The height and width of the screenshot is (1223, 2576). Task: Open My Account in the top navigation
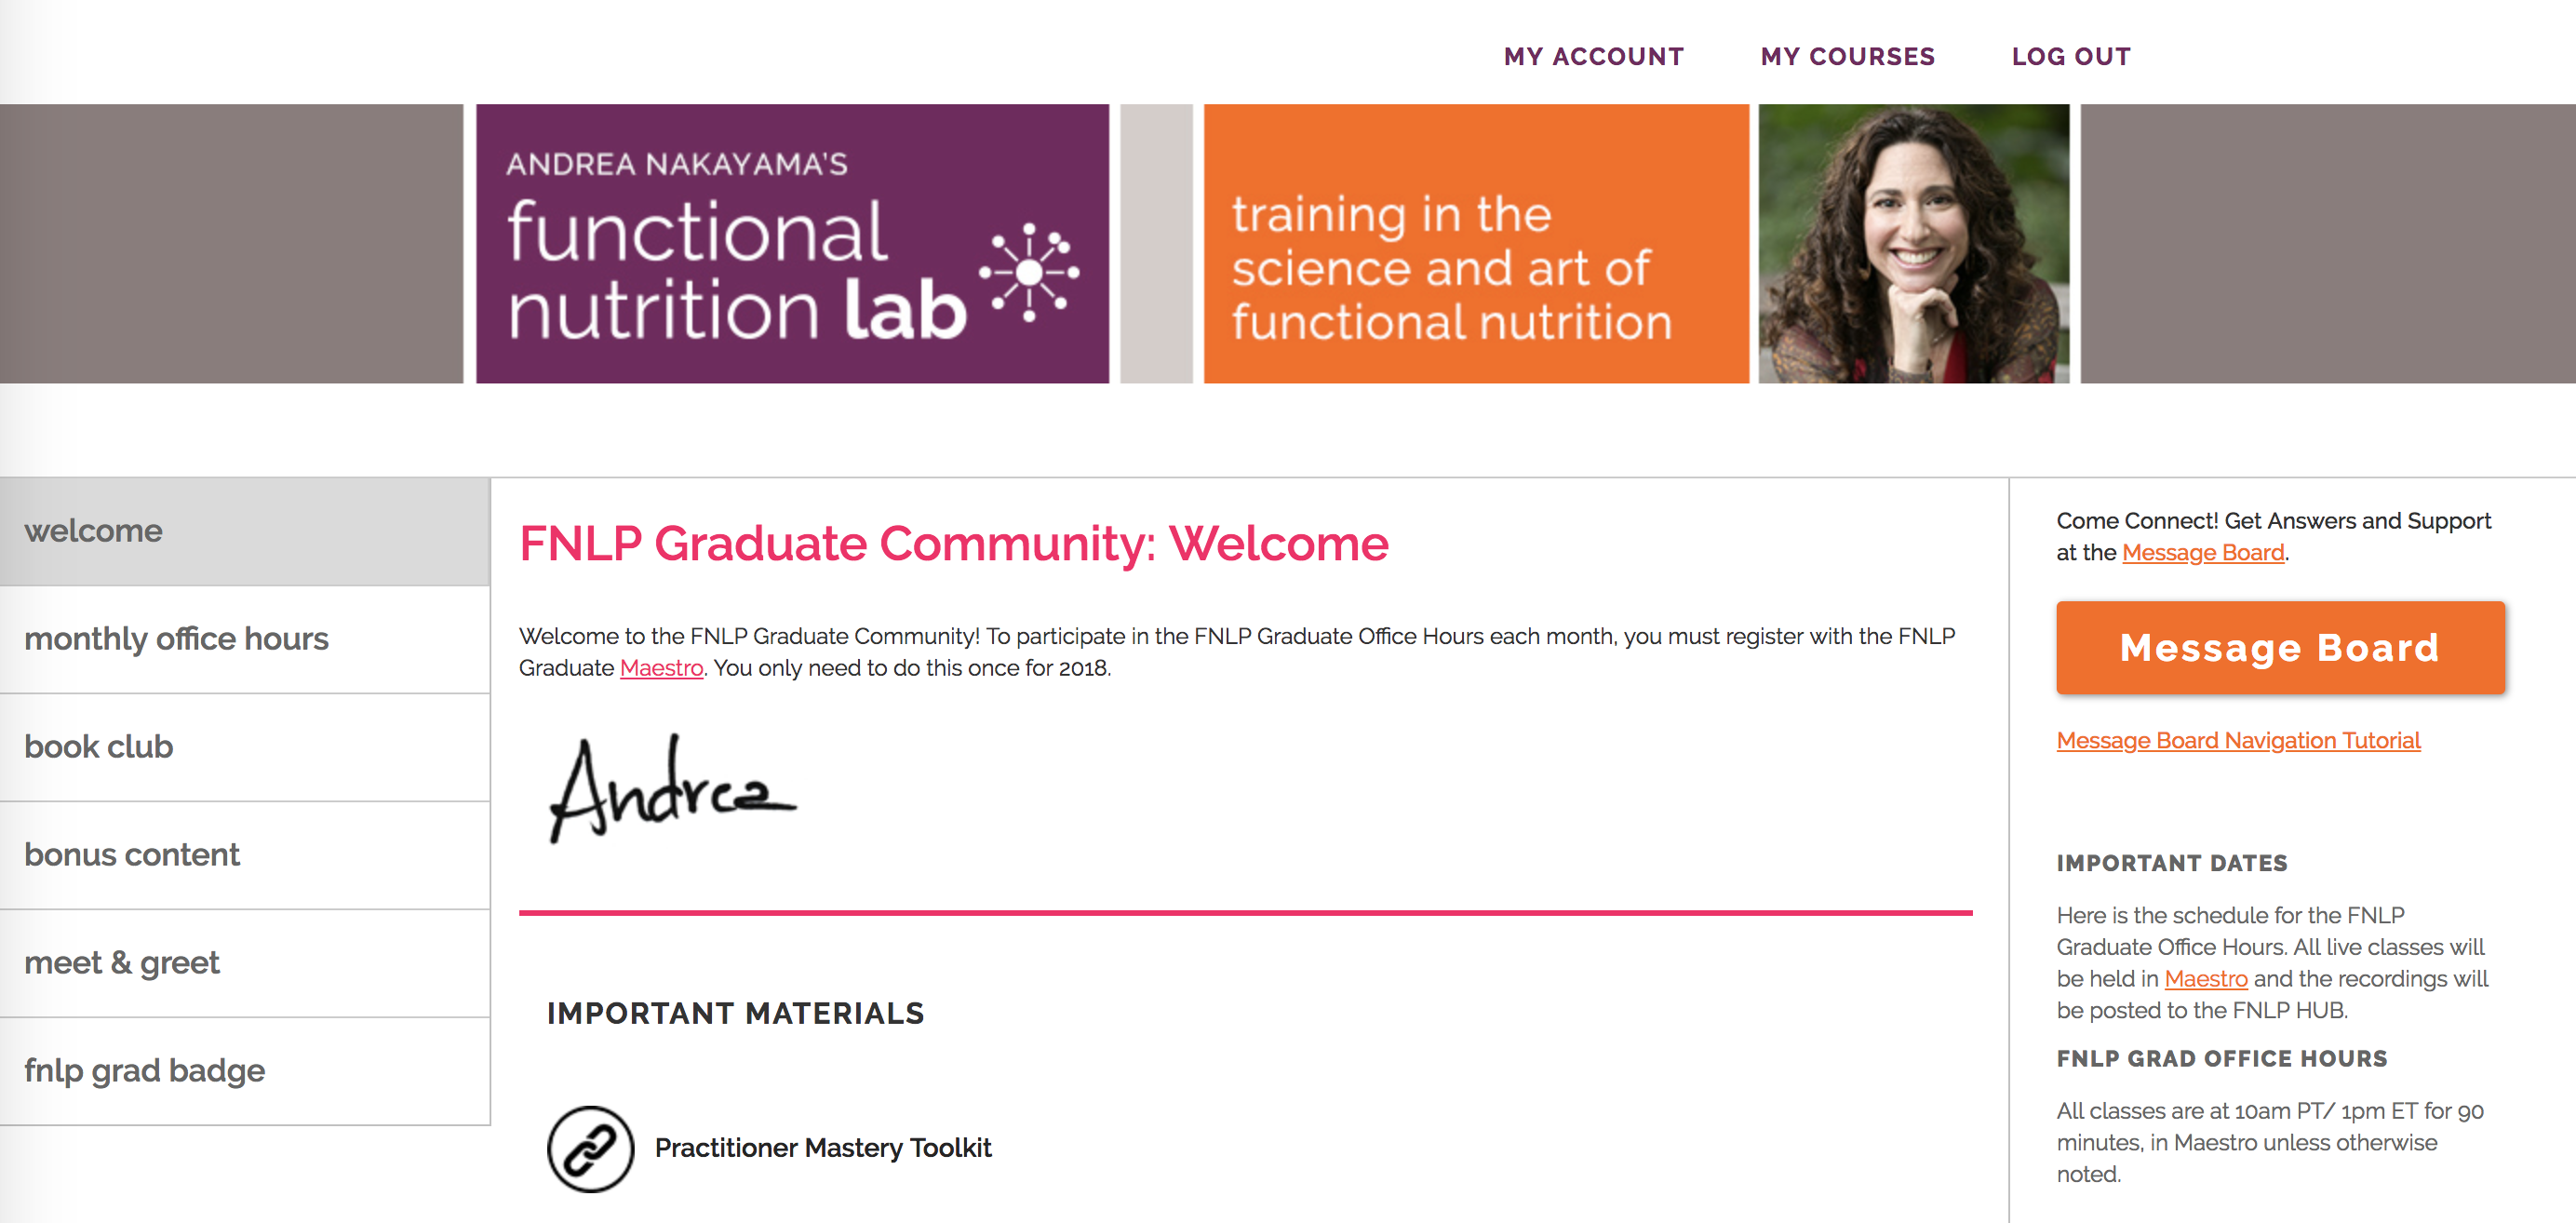tap(1593, 57)
